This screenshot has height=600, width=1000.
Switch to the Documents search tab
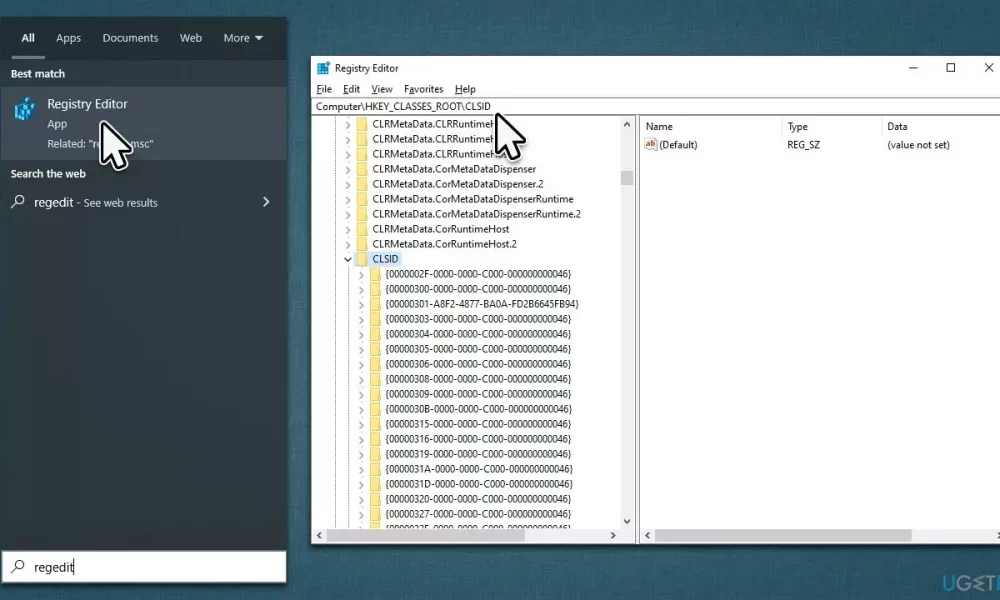tap(130, 38)
